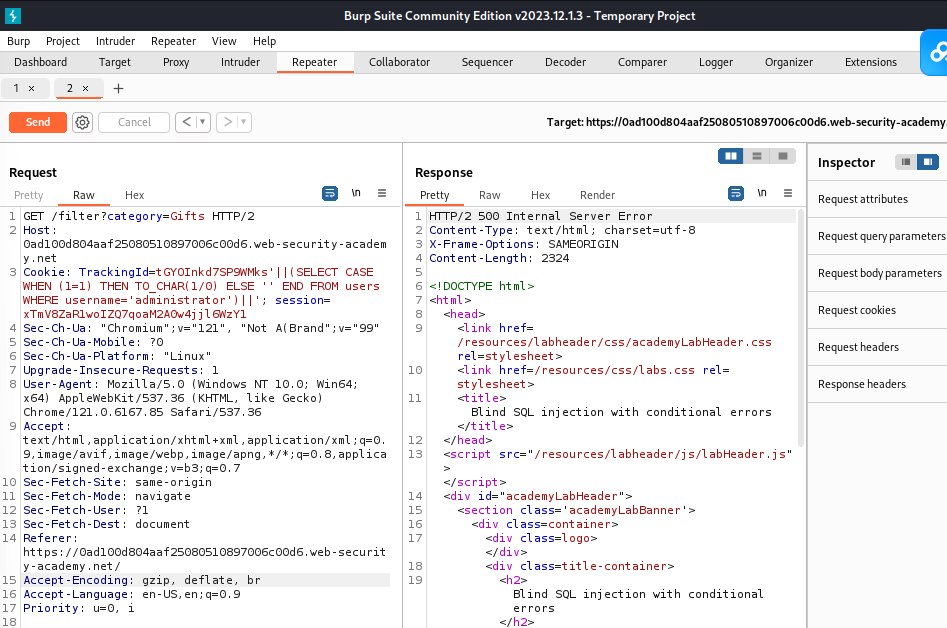Click the Response panel vertical scrollbar
947x628 pixels.
coord(801,326)
